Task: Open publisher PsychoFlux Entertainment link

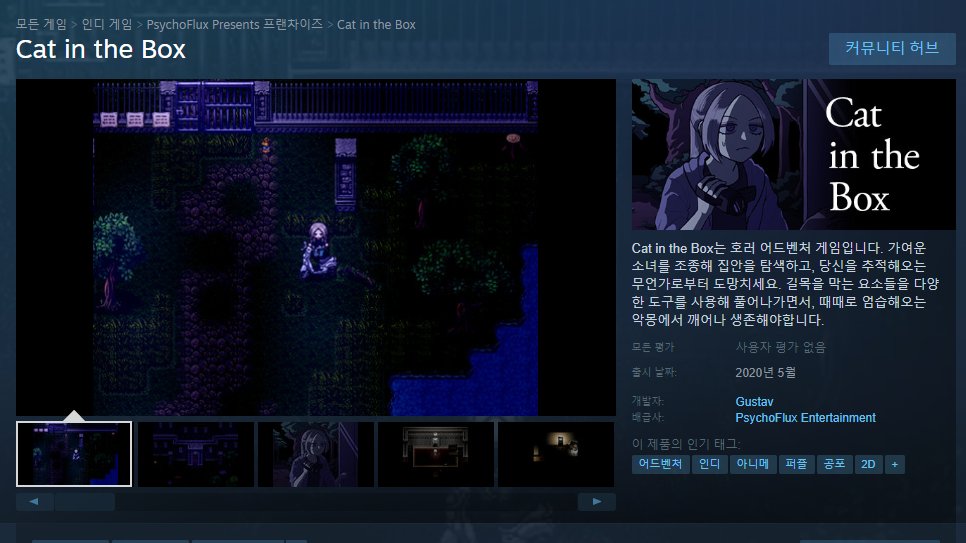Action: [805, 418]
